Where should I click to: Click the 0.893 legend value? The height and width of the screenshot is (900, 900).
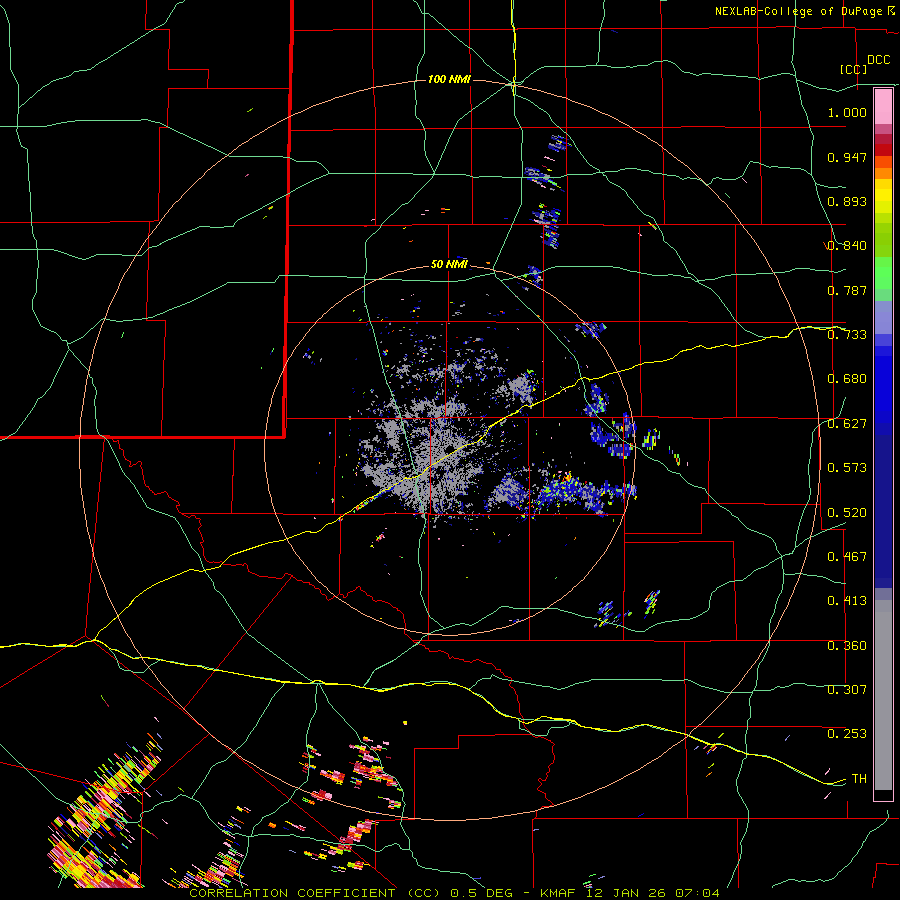847,201
